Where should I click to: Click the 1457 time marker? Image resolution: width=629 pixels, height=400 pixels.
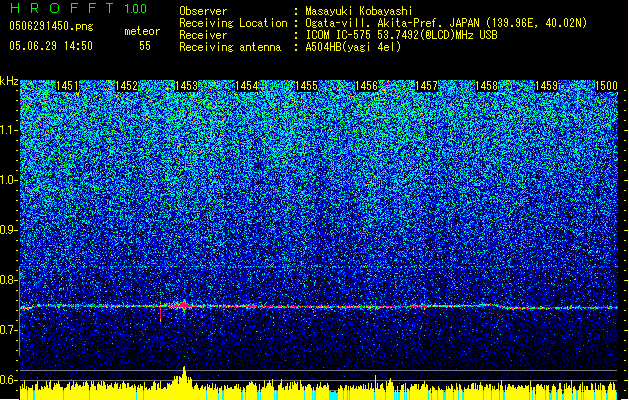coord(426,86)
